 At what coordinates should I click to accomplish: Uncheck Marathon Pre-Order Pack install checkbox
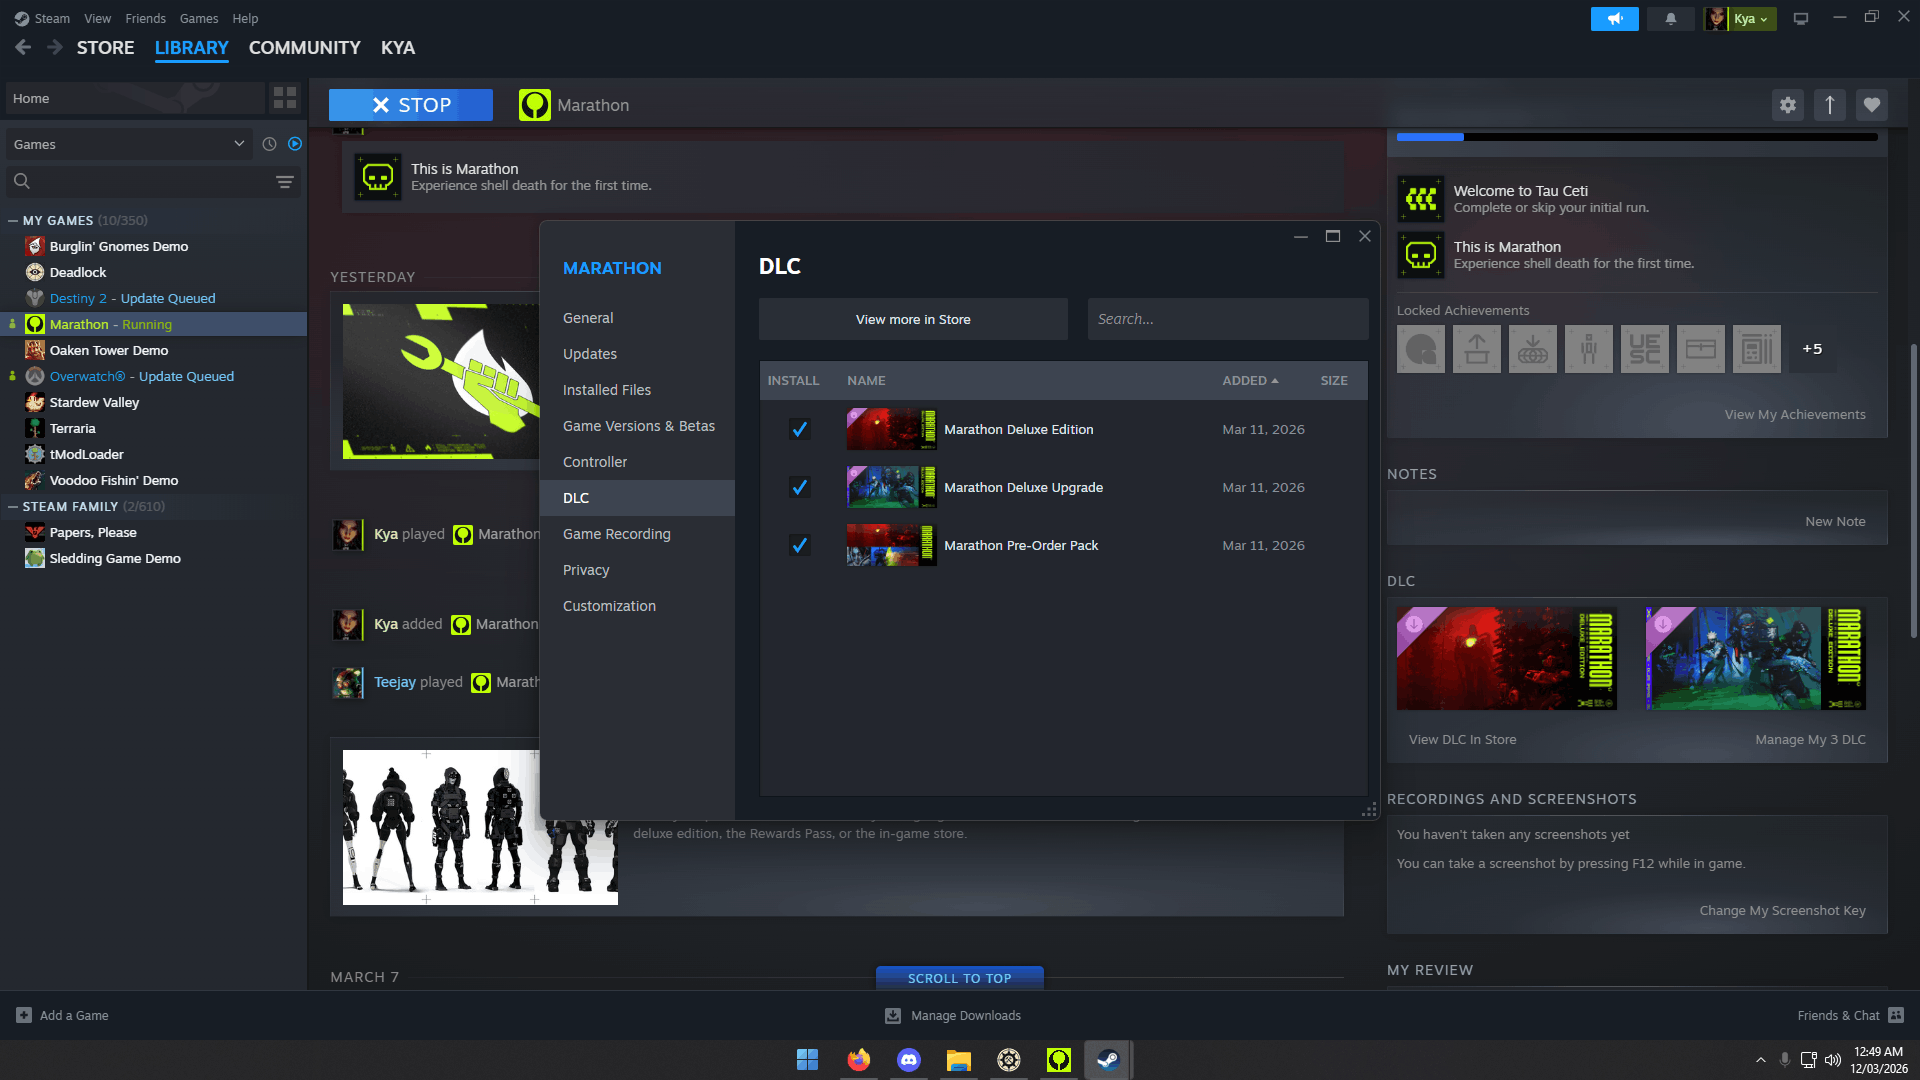[799, 546]
